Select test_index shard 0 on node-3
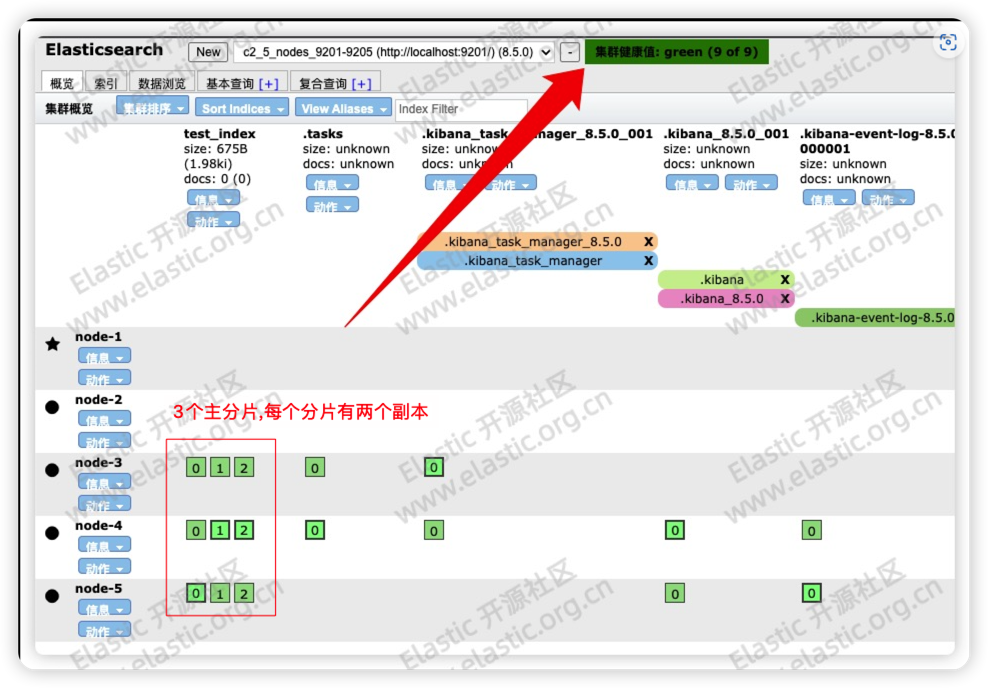 coord(196,467)
